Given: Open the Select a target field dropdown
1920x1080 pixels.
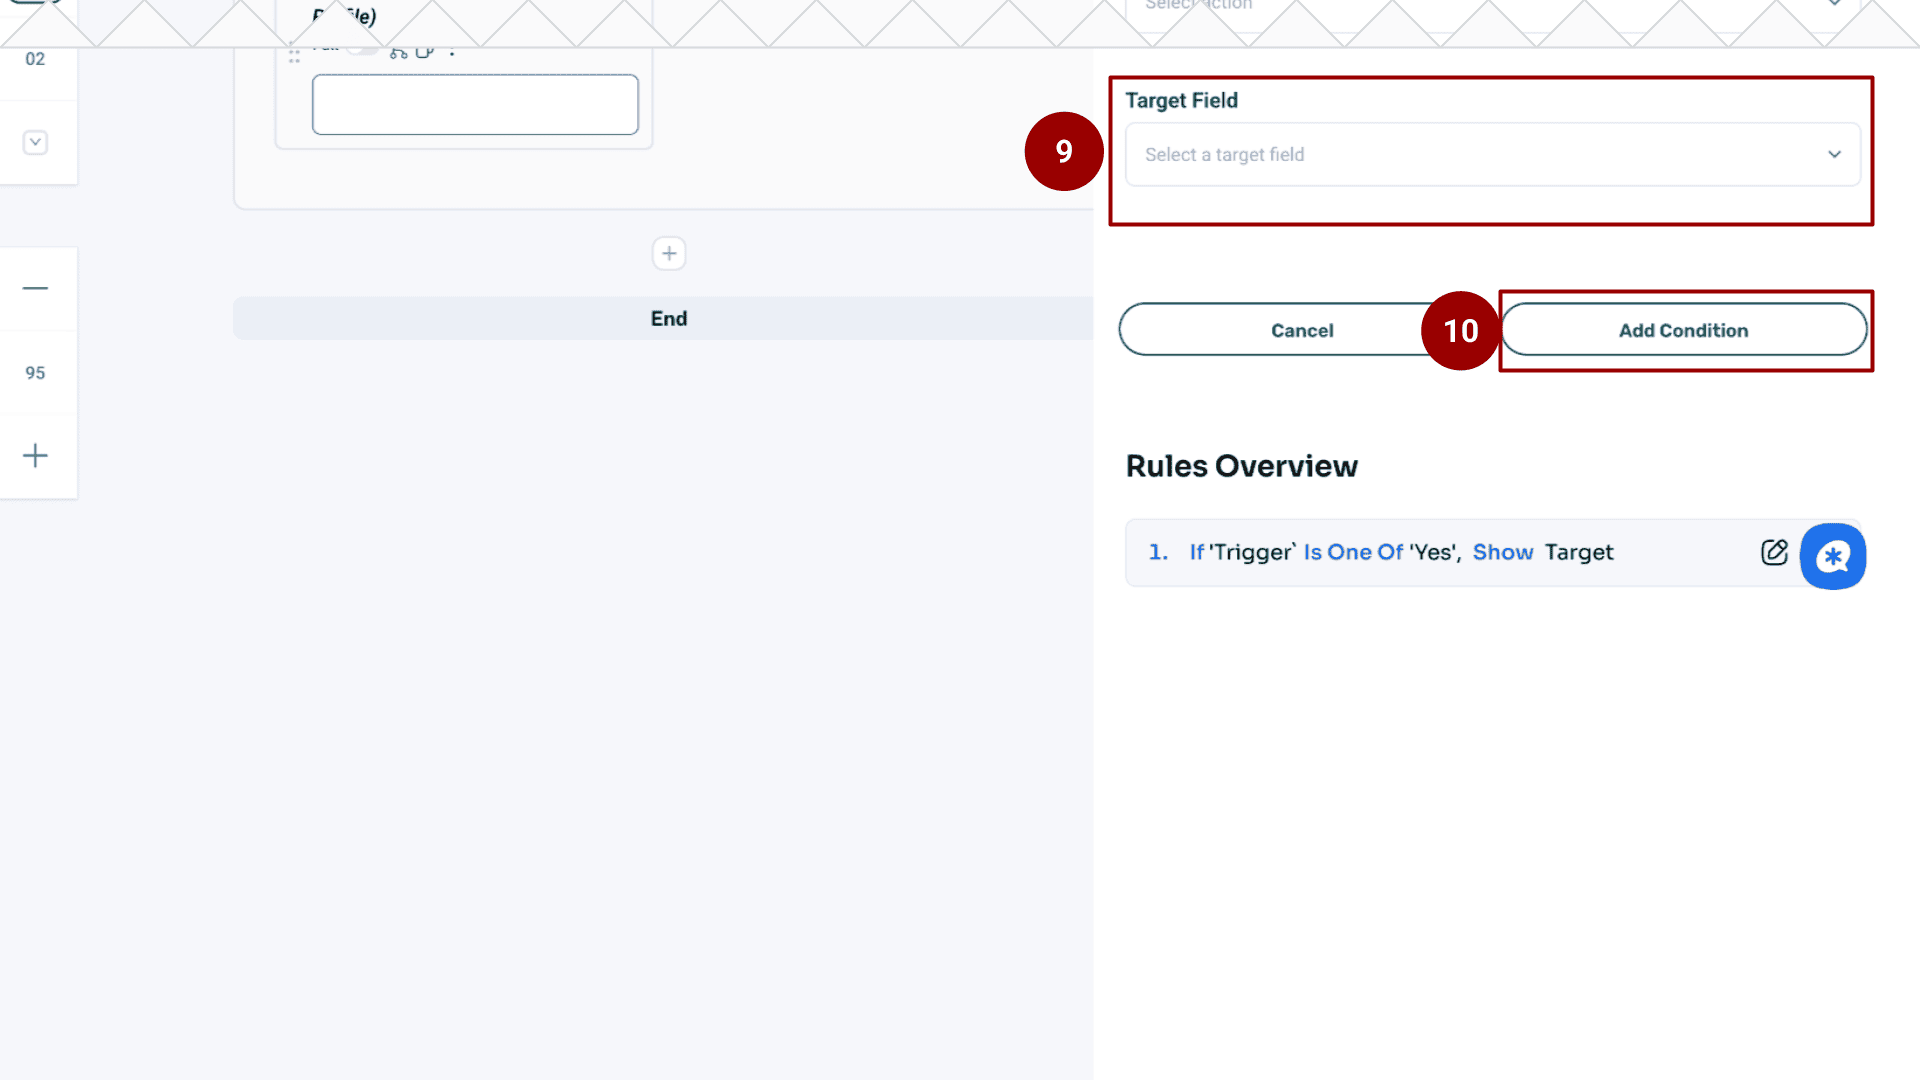Looking at the screenshot, I should point(1492,155).
